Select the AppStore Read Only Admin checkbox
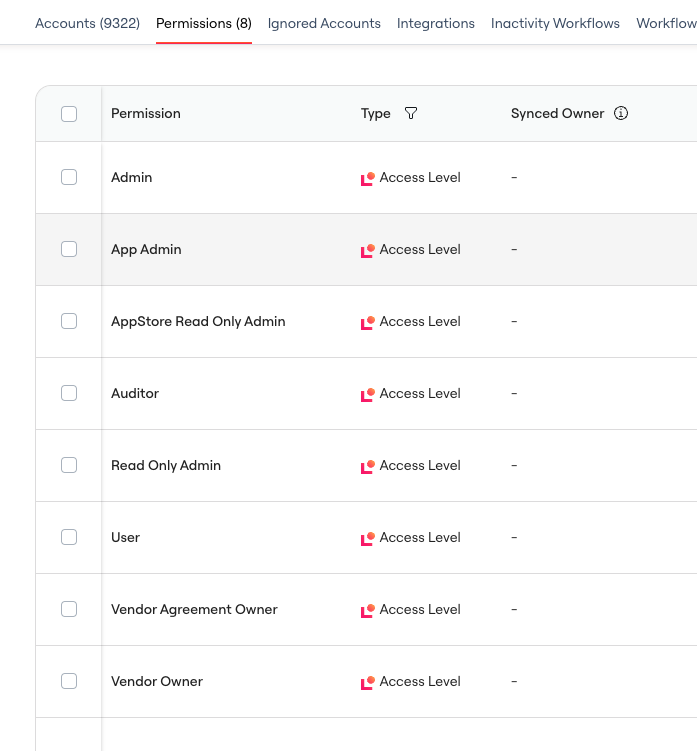Image resolution: width=697 pixels, height=751 pixels. pyautogui.click(x=69, y=321)
